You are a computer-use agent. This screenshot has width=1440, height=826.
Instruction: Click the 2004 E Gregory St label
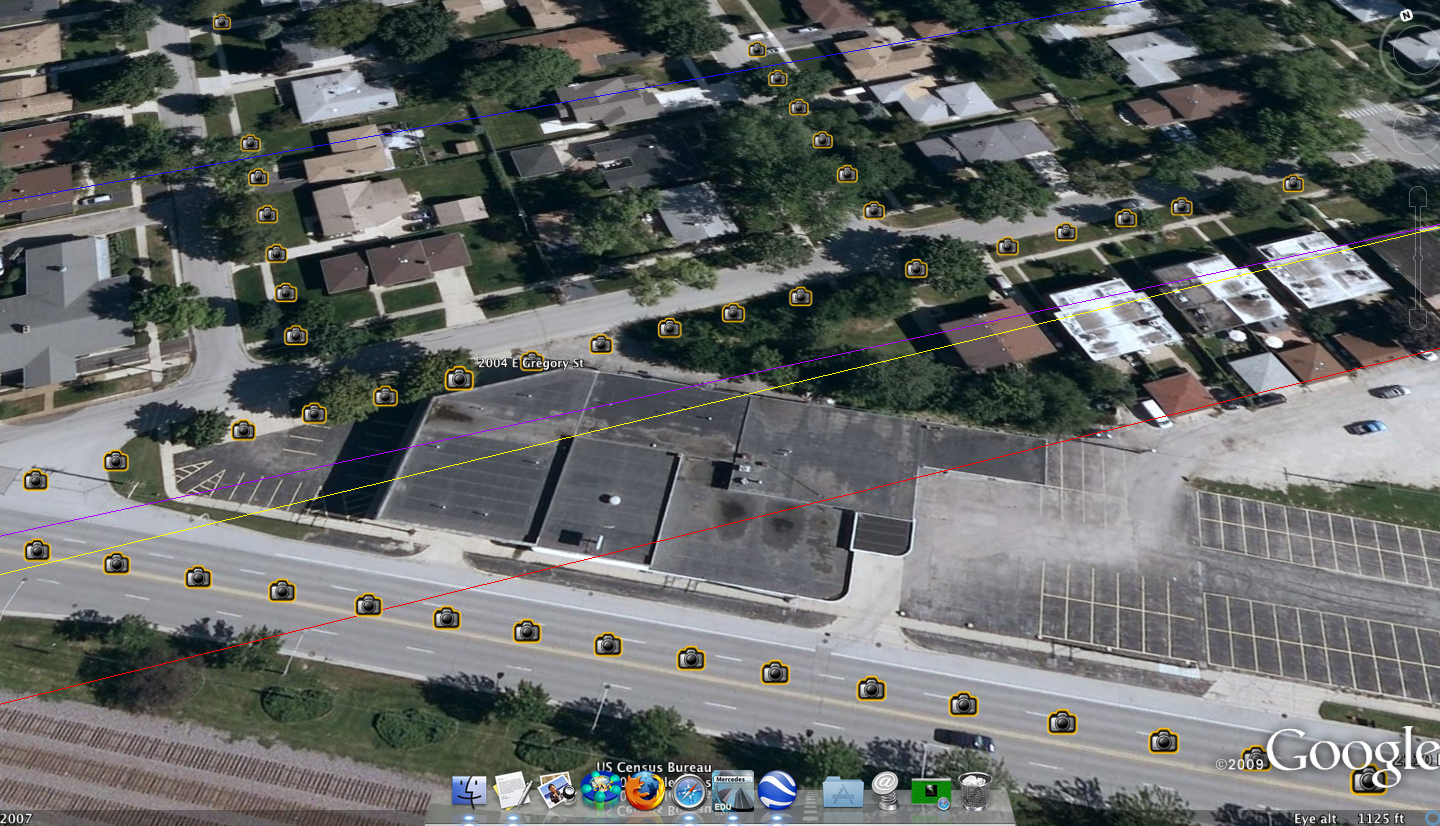pyautogui.click(x=530, y=363)
